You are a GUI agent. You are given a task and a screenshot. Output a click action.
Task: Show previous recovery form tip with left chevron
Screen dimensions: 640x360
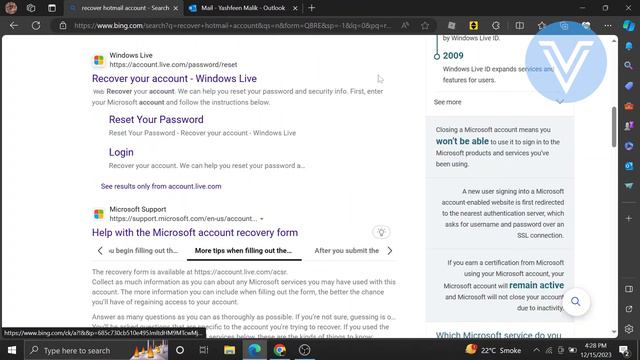pos(100,251)
